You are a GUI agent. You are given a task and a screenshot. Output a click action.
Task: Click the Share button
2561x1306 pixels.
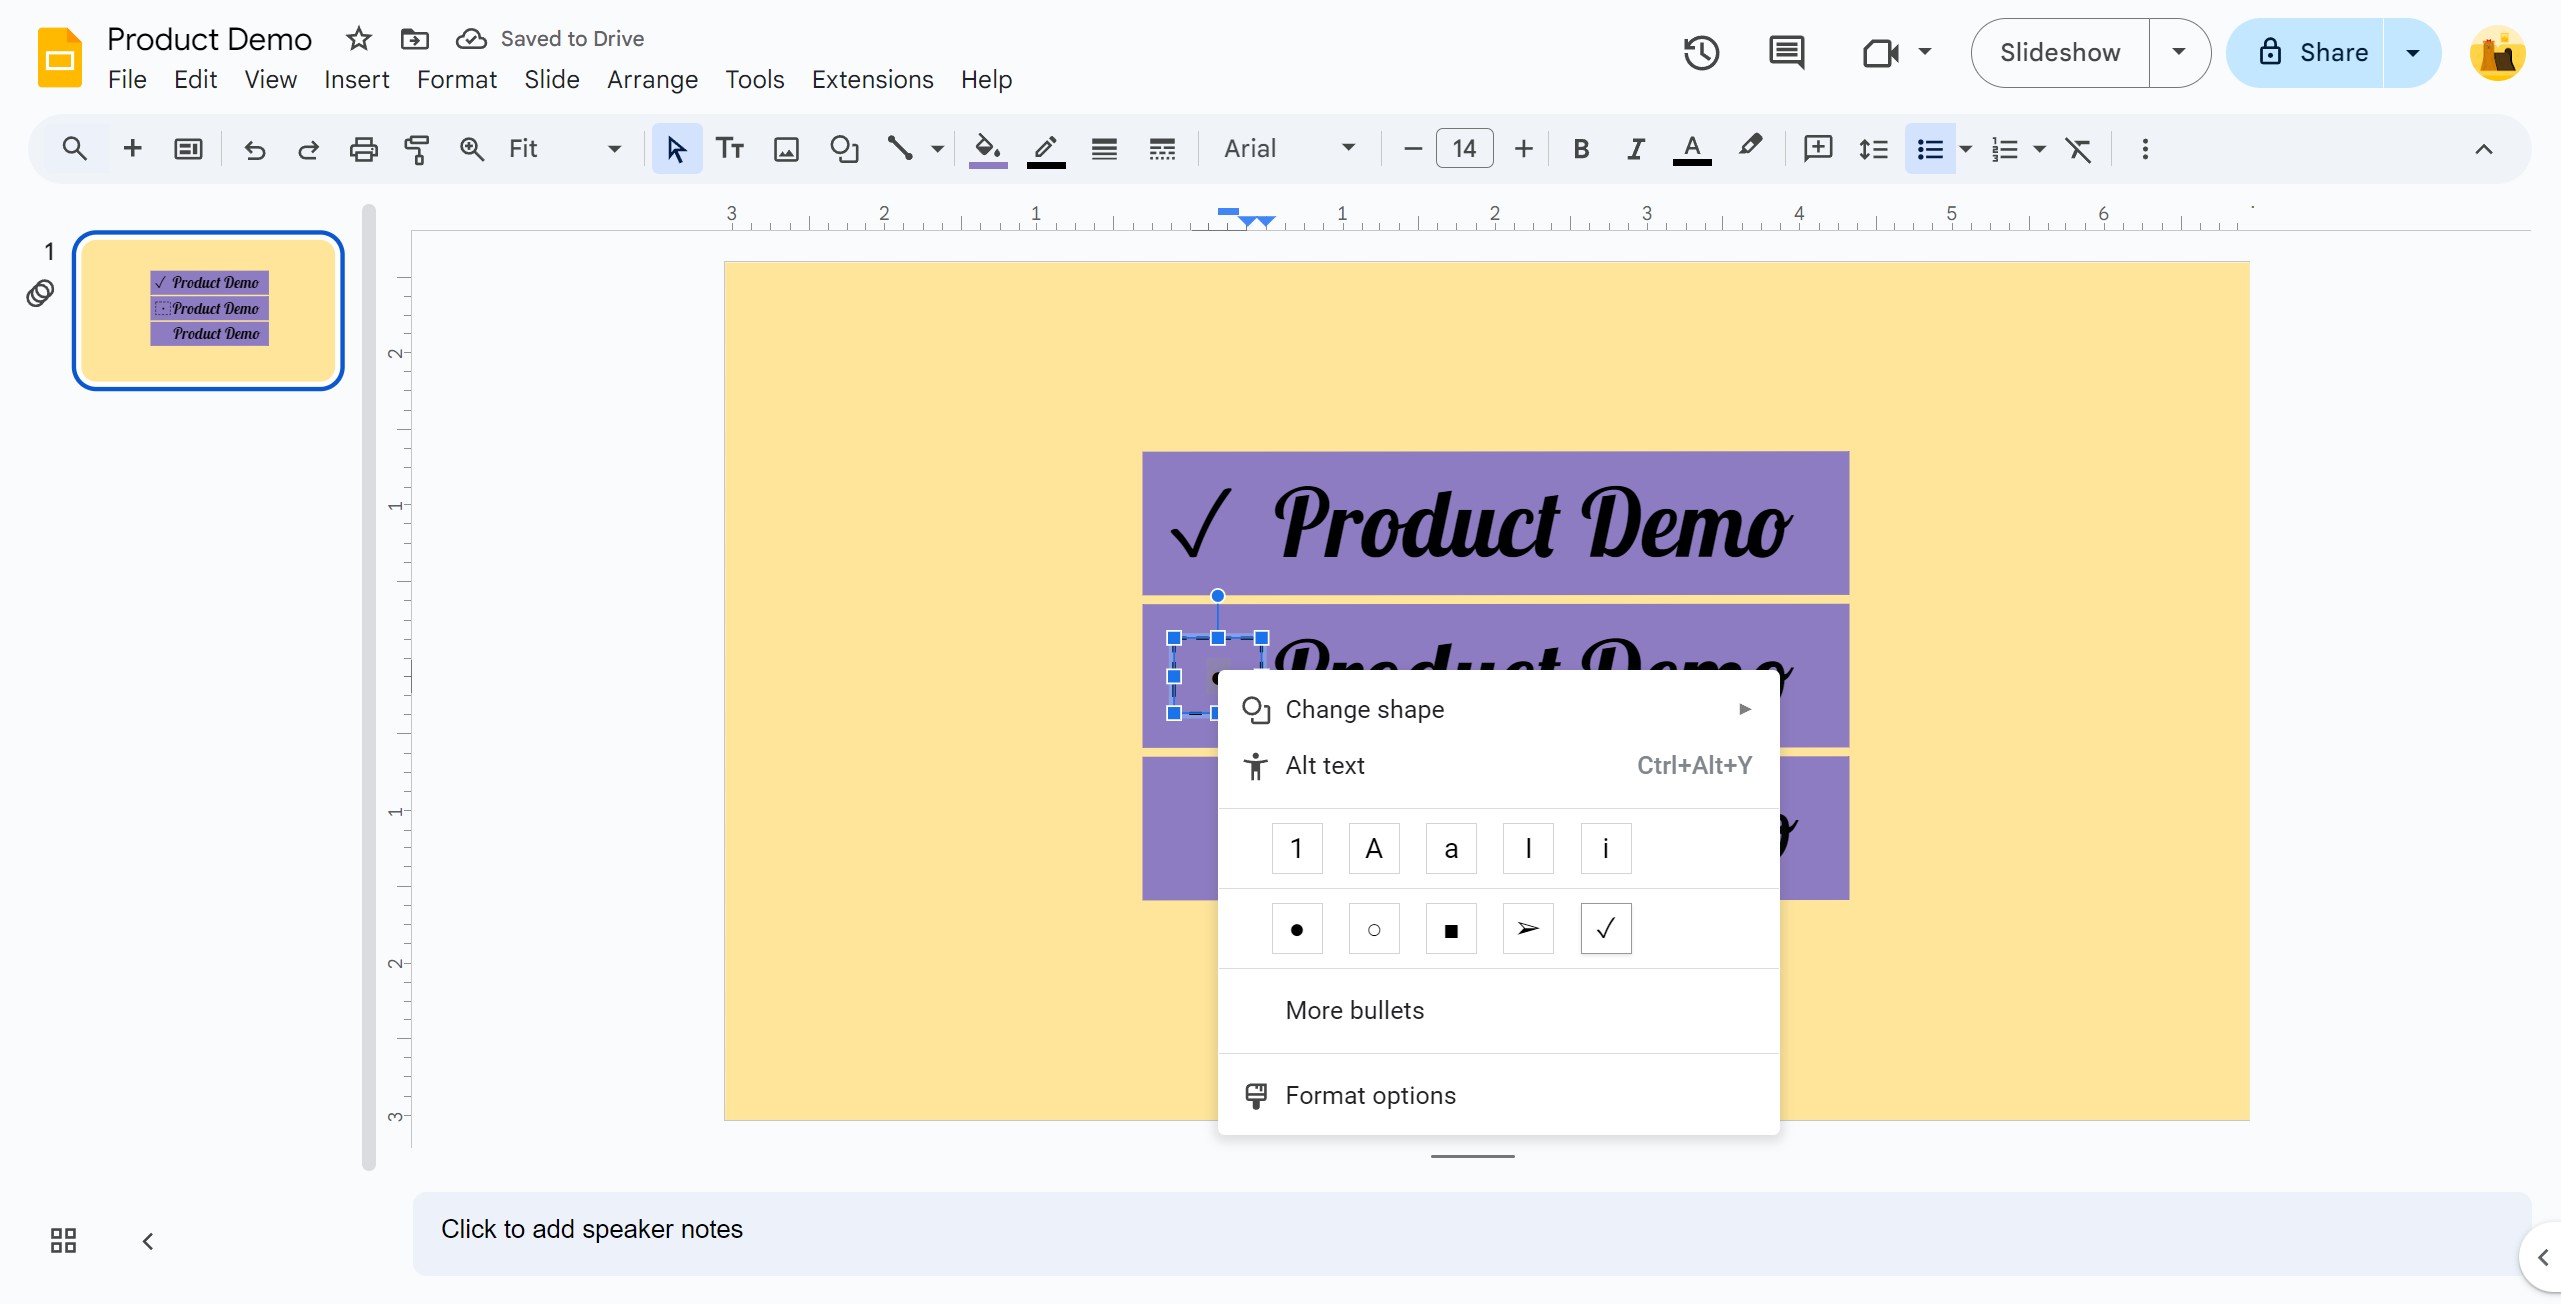pyautogui.click(x=2306, y=52)
